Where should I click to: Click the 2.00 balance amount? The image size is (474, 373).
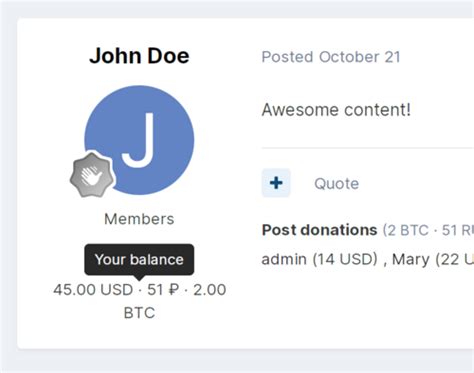point(209,289)
